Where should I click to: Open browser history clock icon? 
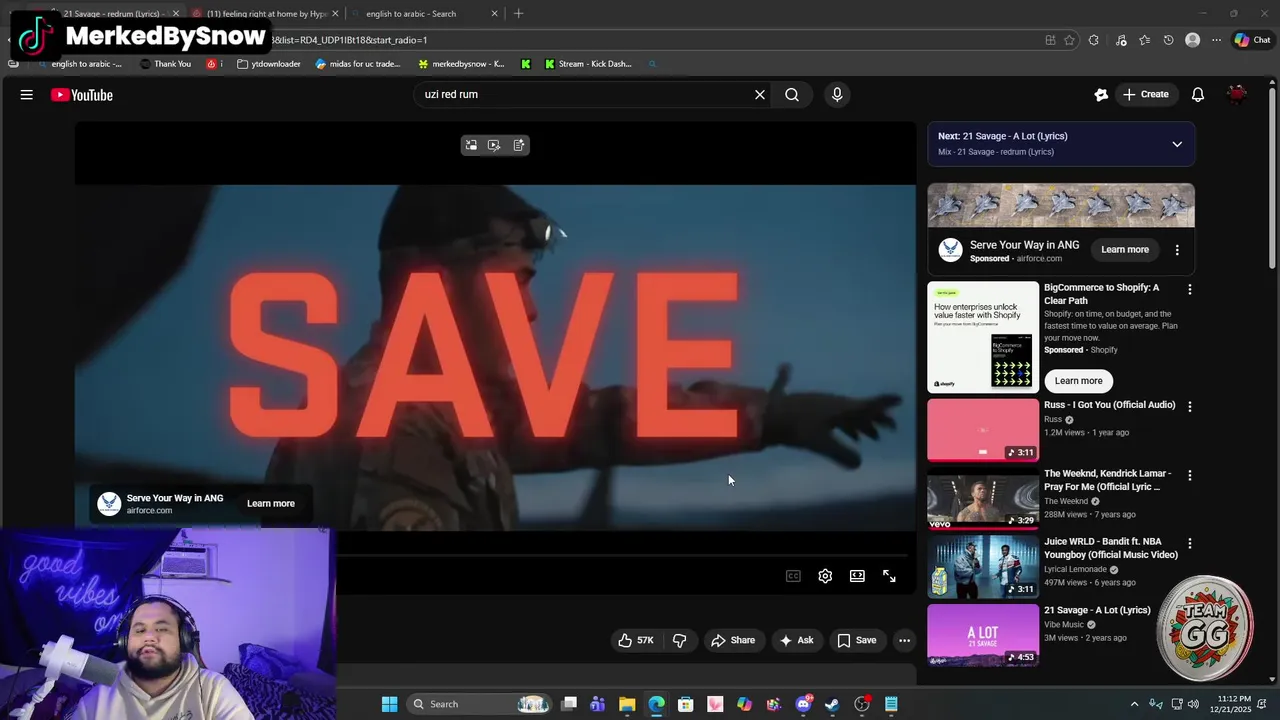(1168, 40)
